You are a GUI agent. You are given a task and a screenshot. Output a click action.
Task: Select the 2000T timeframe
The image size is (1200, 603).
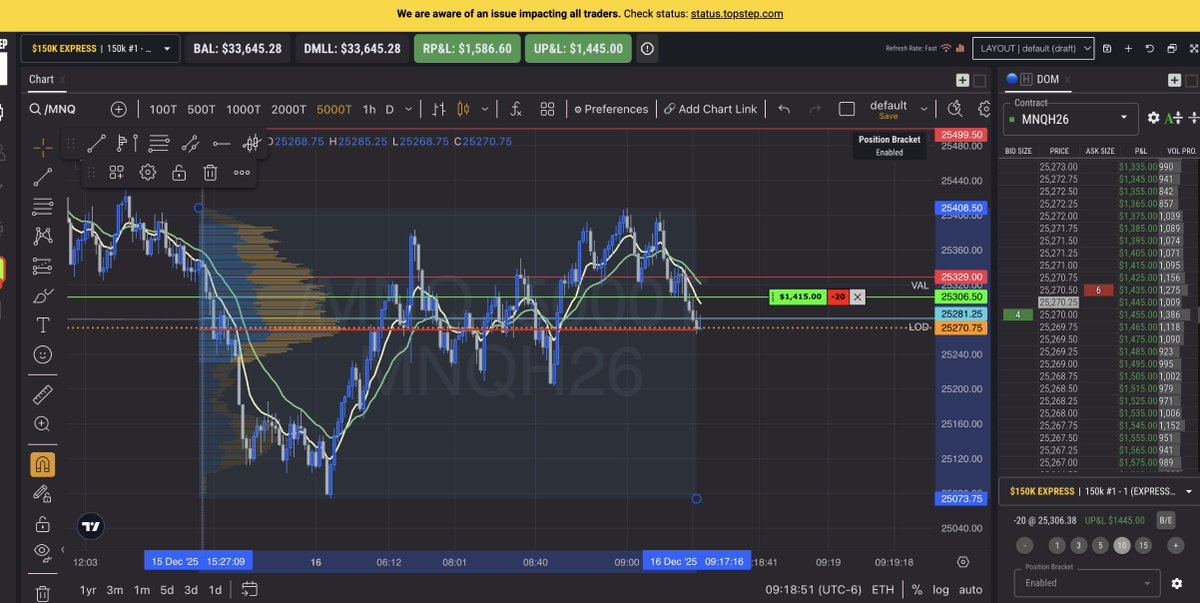tap(289, 109)
